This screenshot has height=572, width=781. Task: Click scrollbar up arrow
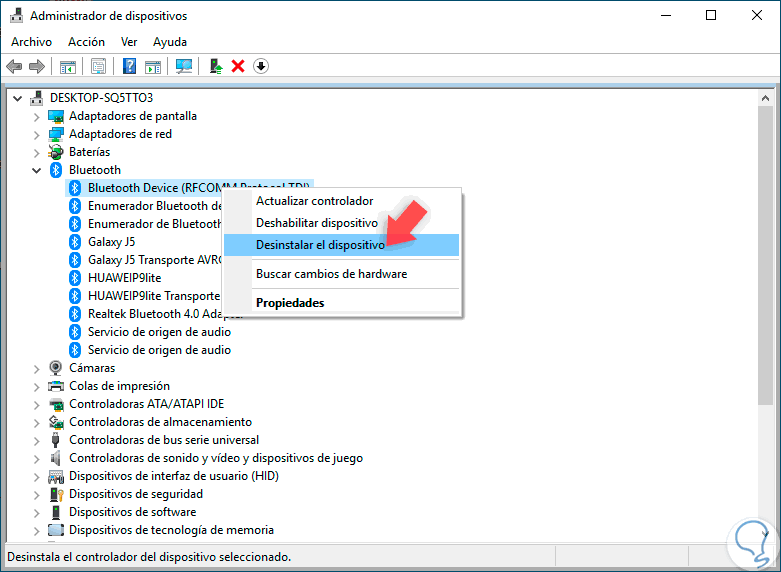pyautogui.click(x=766, y=98)
